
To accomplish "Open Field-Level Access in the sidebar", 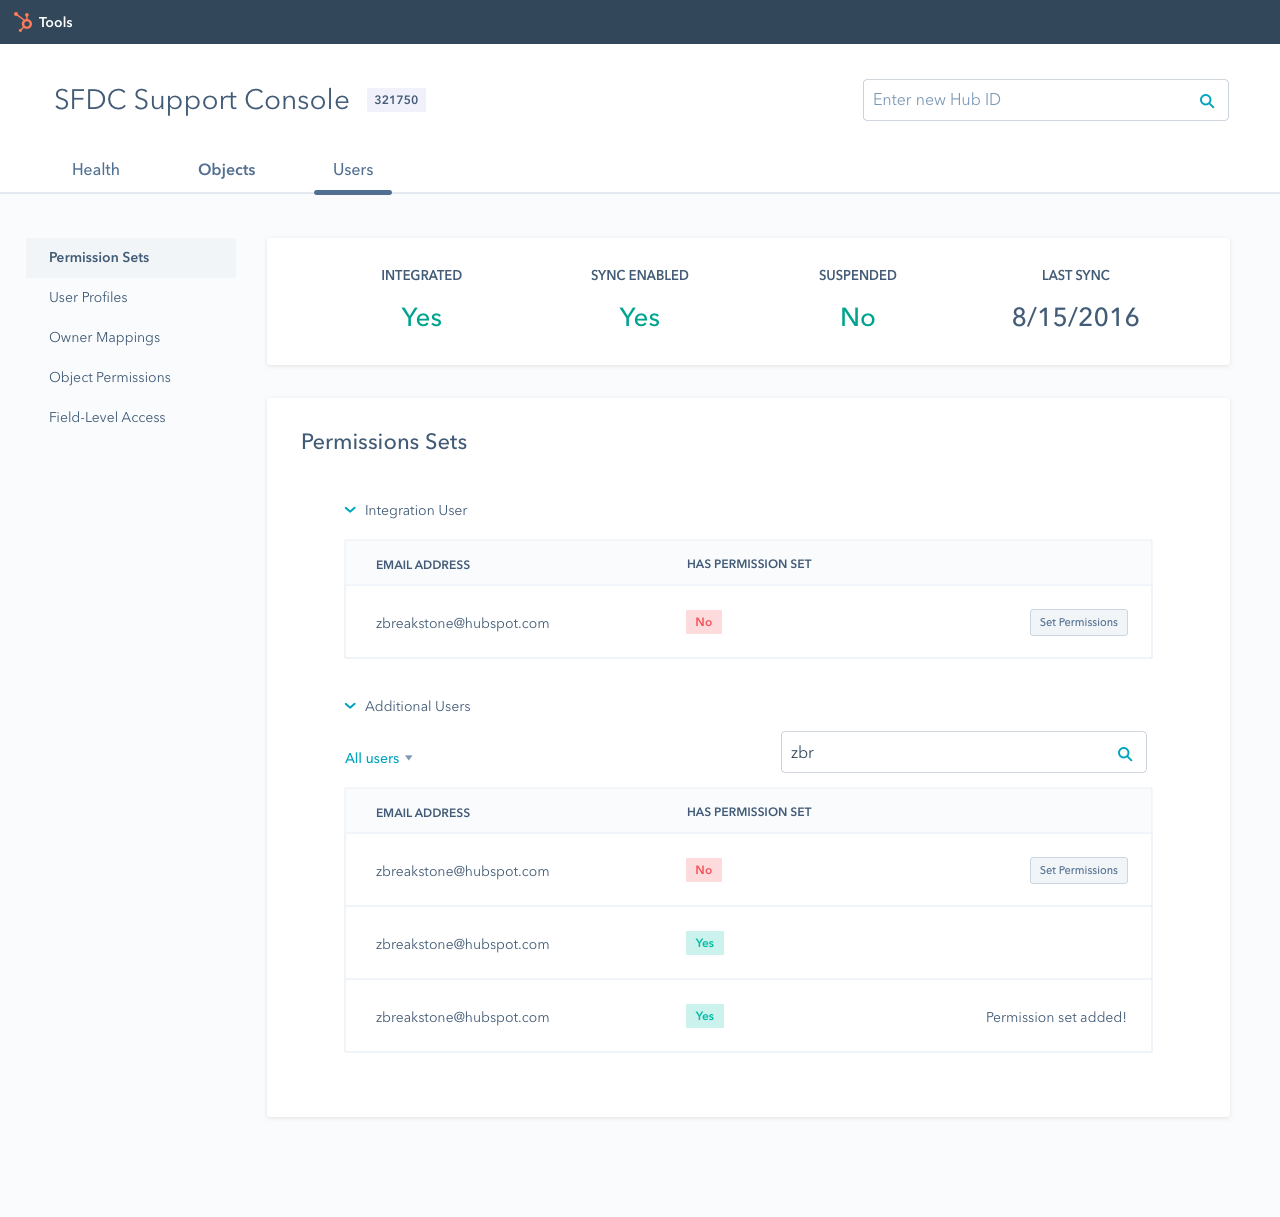I will tap(107, 417).
